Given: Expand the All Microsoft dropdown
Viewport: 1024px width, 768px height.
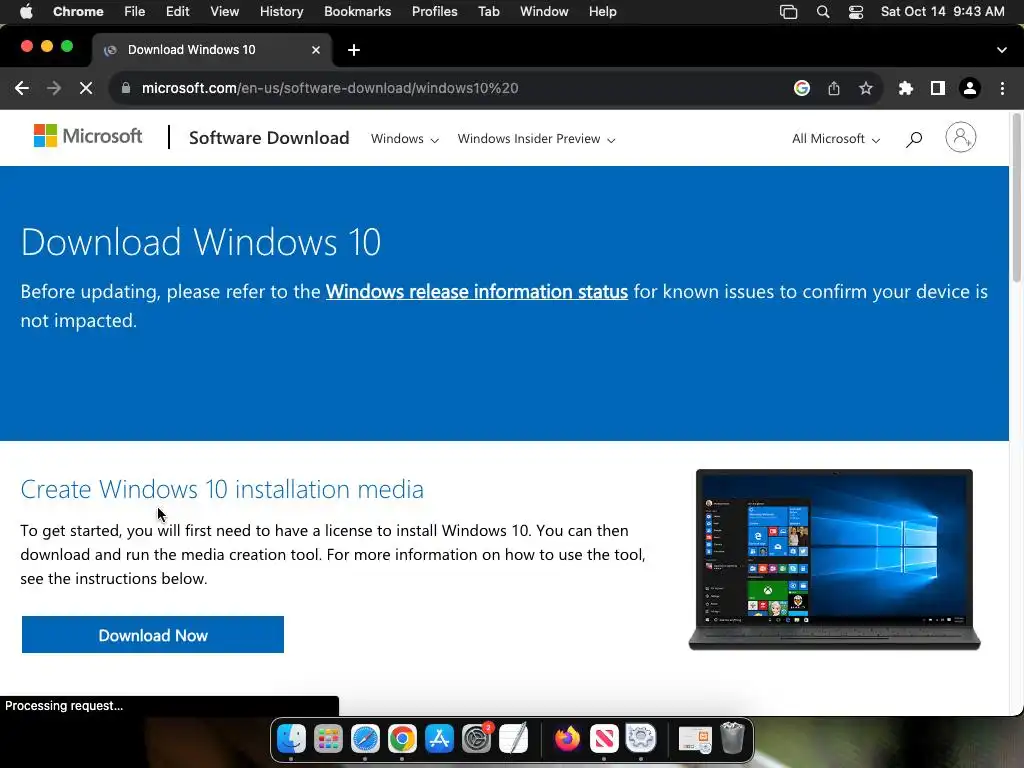Looking at the screenshot, I should click(x=836, y=139).
